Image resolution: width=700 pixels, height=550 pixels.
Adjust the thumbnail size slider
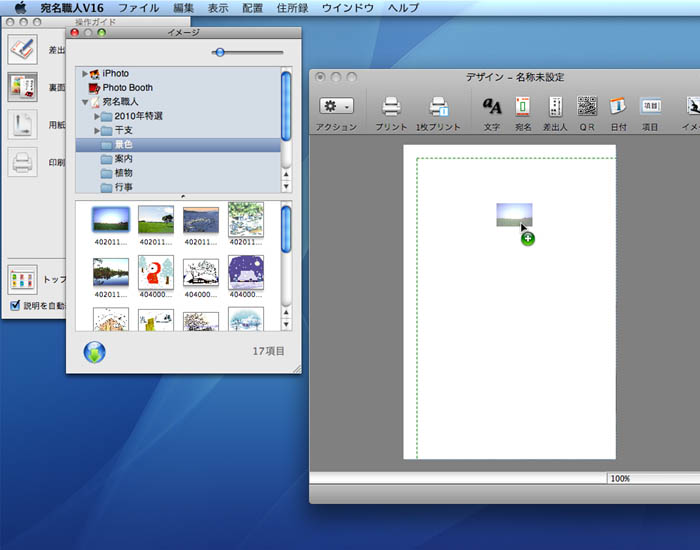[220, 52]
